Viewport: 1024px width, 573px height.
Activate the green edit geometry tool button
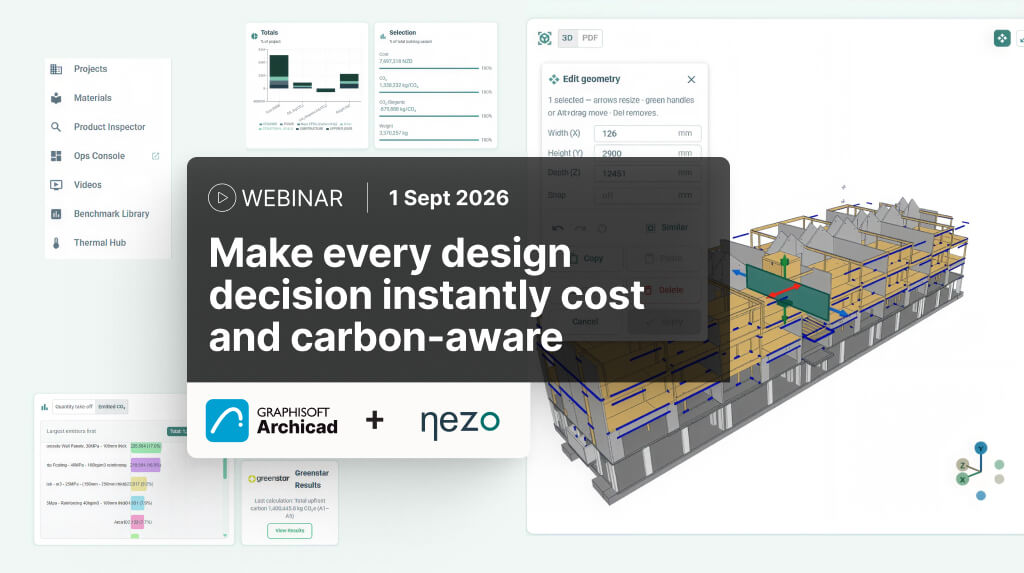(1002, 39)
